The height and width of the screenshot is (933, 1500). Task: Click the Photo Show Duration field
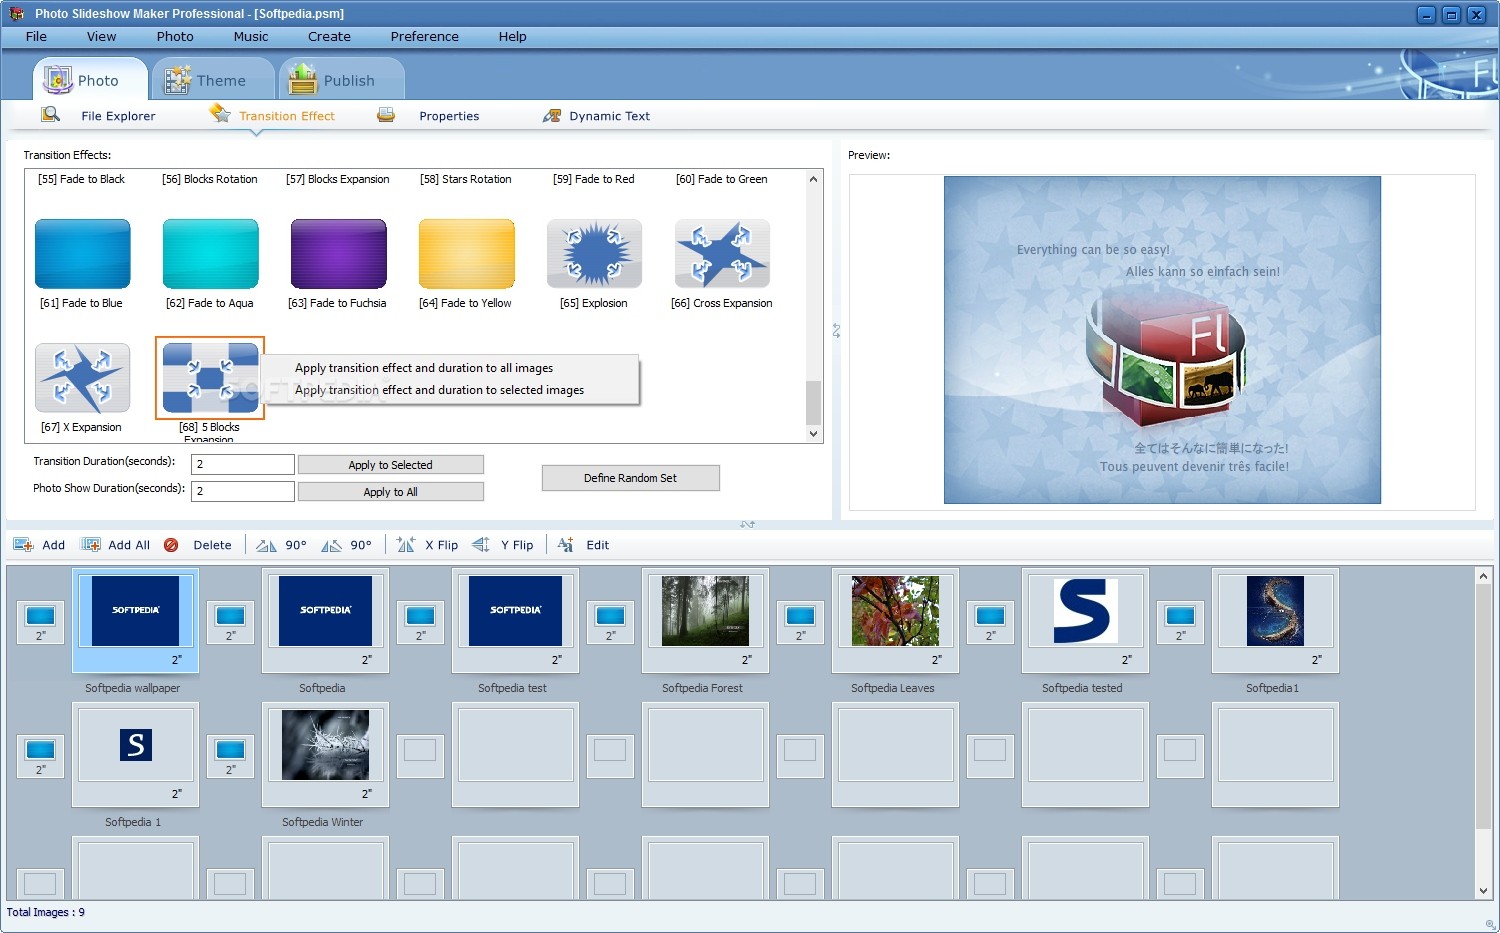tap(243, 491)
